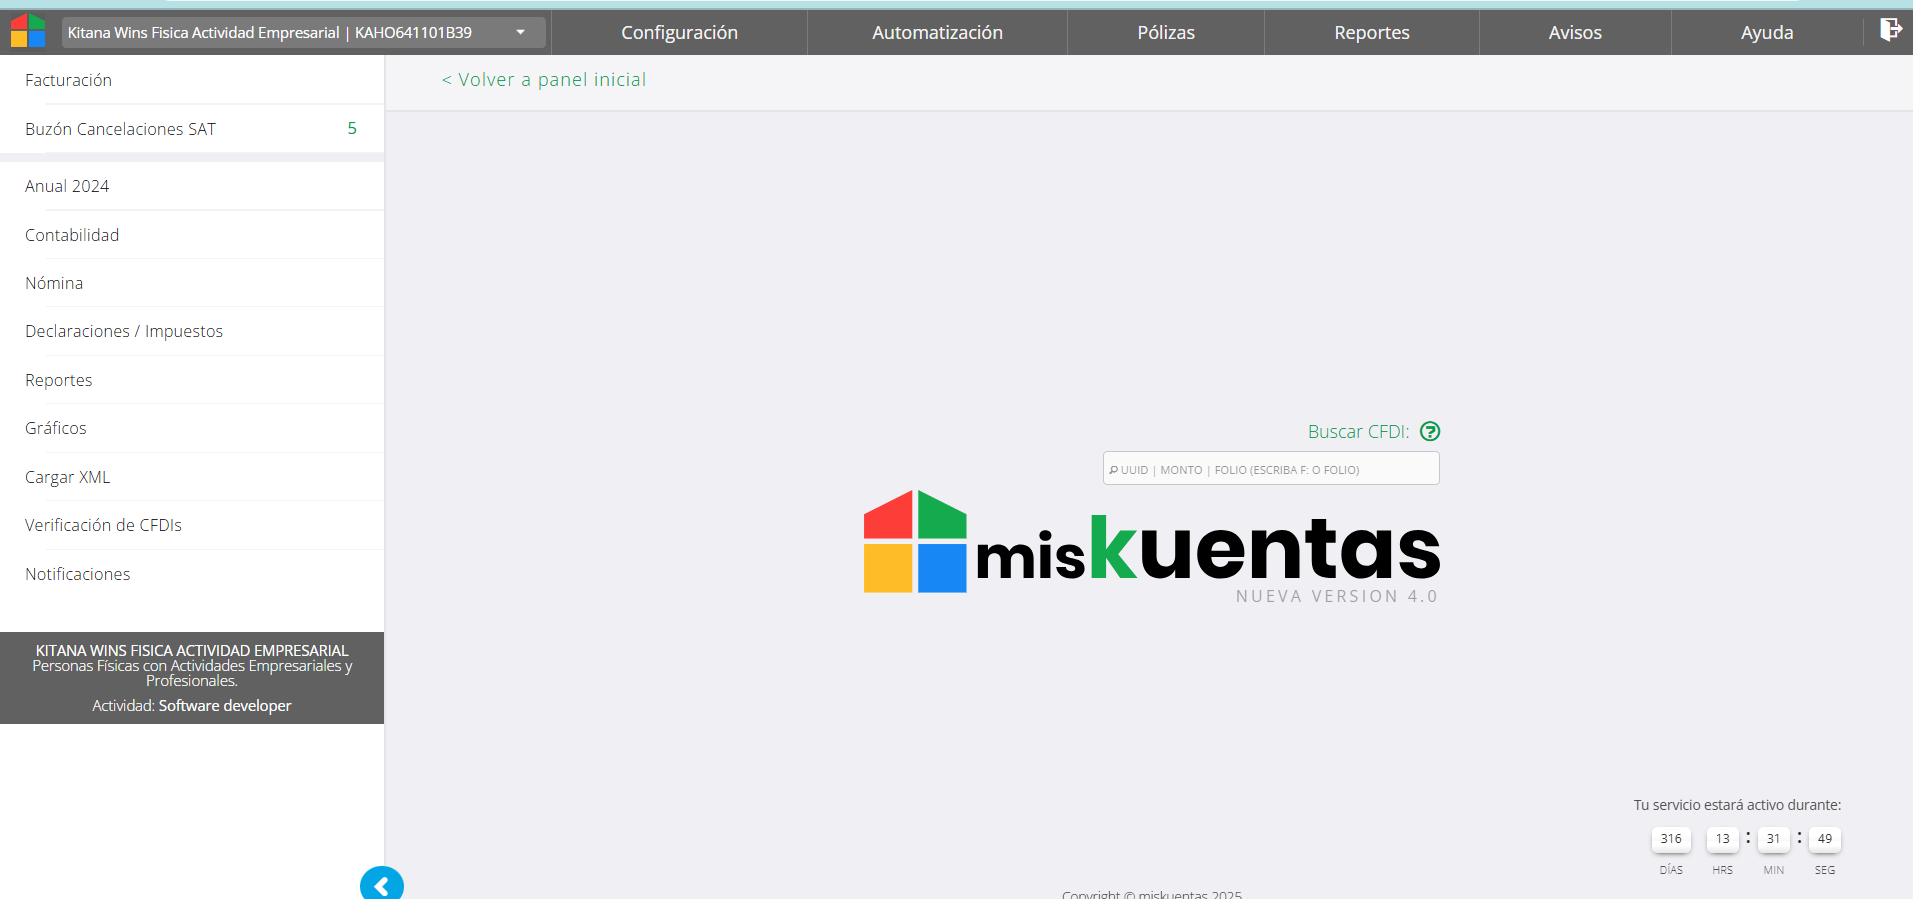Open Declaraciones / Impuestos section
The width and height of the screenshot is (1913, 899).
click(124, 331)
